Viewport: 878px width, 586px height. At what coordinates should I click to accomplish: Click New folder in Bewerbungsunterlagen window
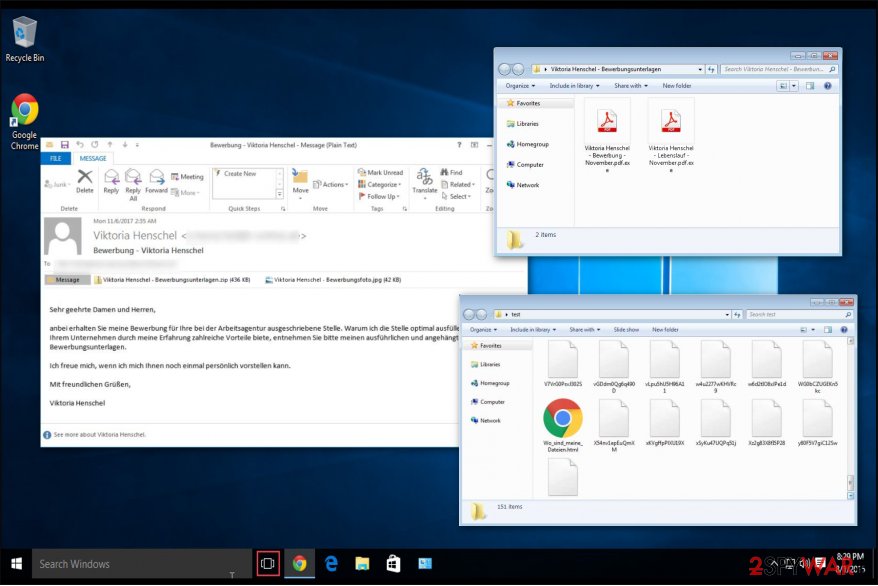[x=676, y=86]
